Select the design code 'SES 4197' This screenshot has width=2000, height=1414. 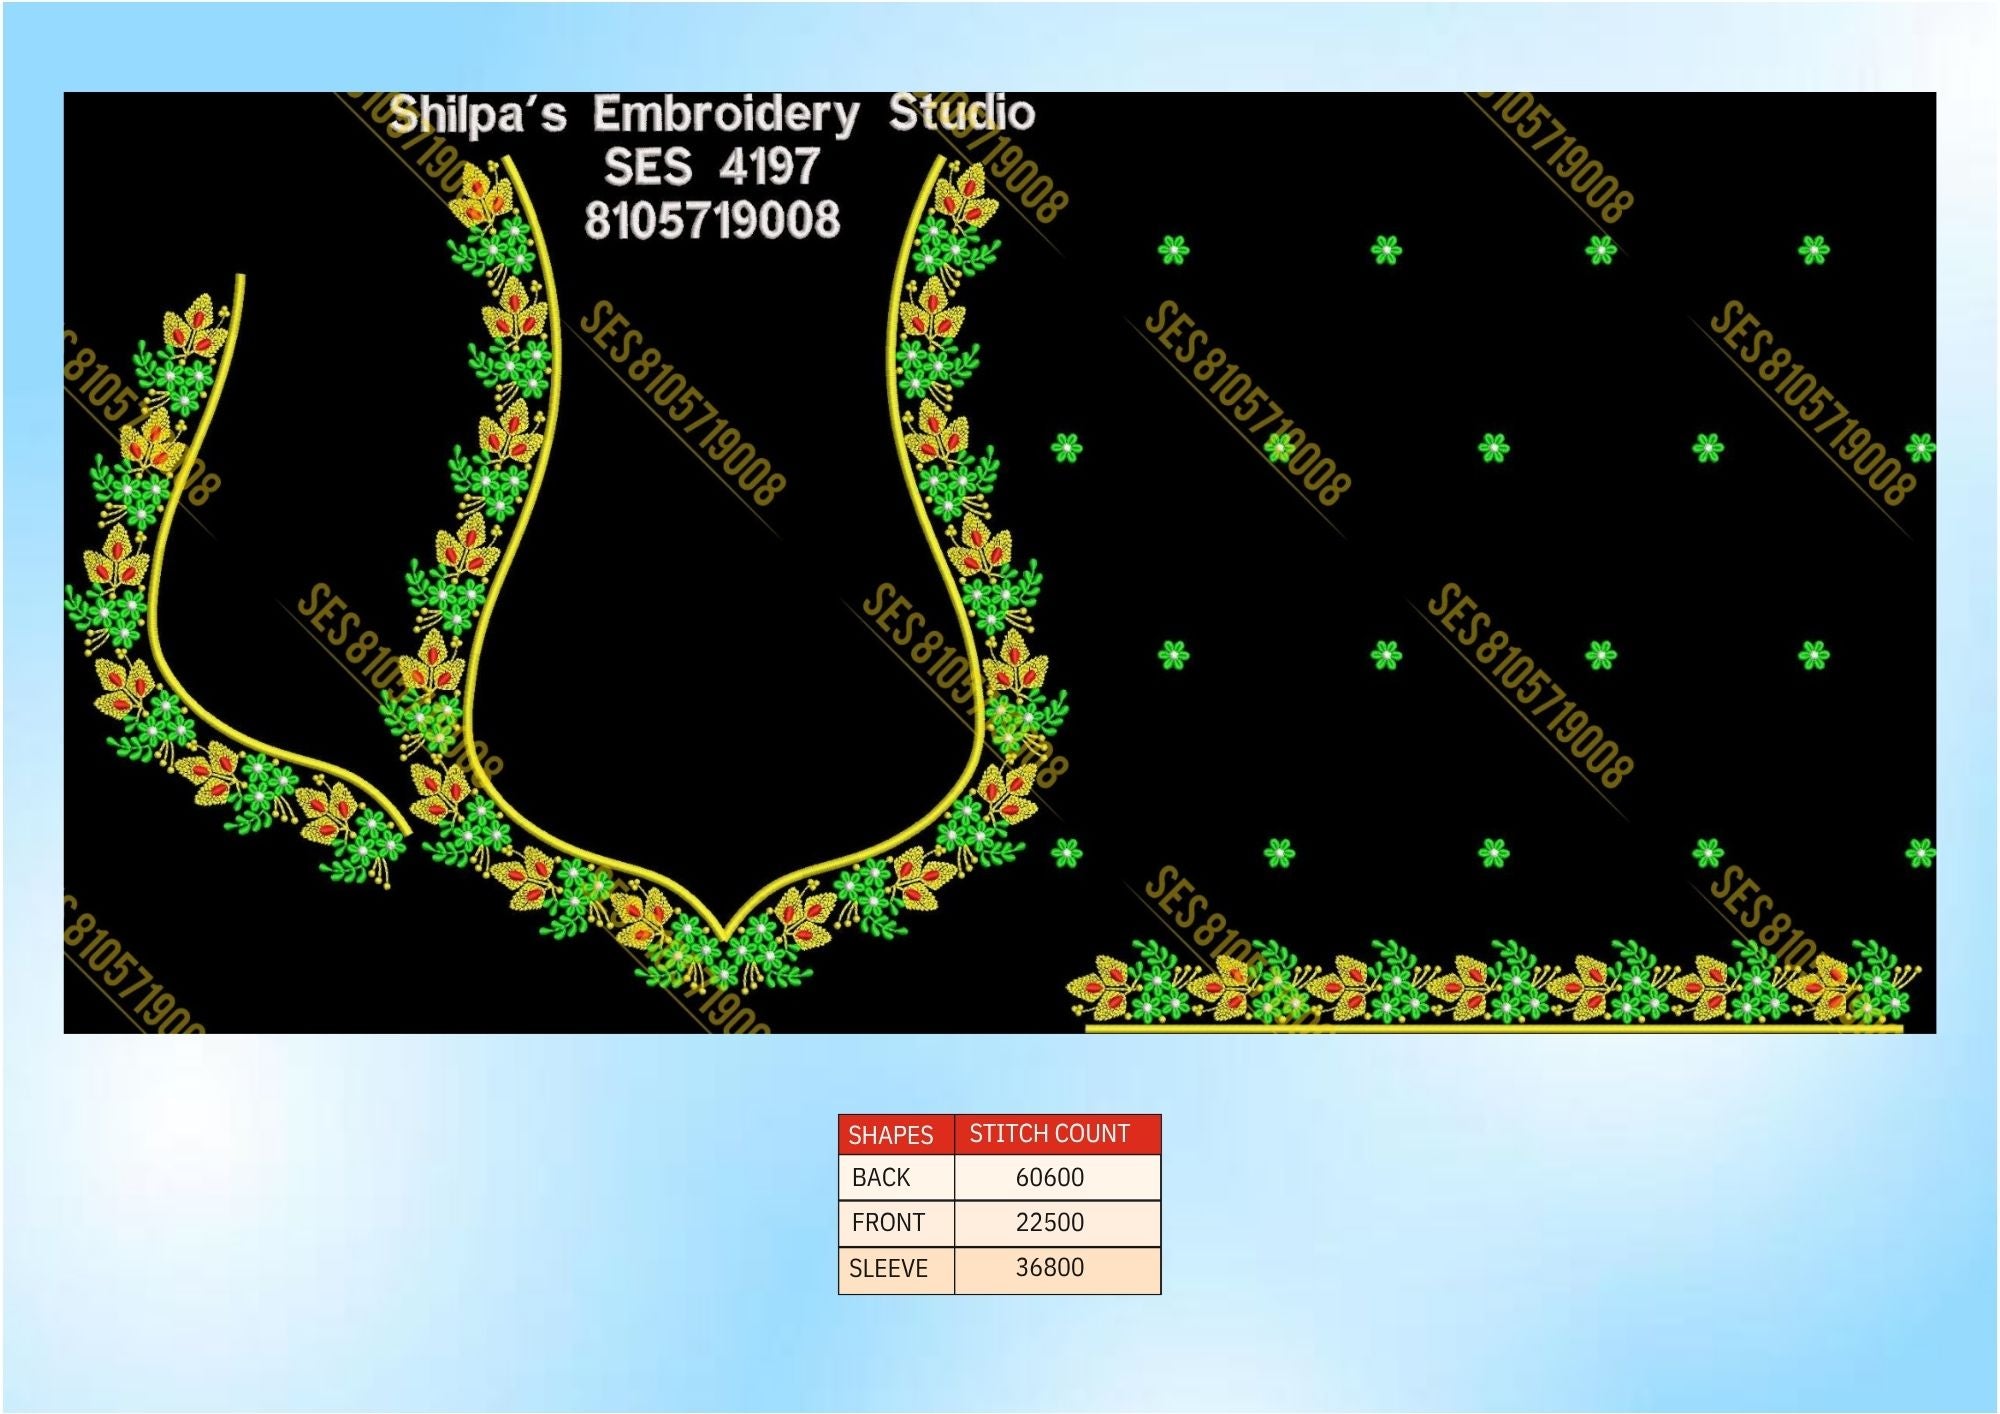[x=712, y=167]
